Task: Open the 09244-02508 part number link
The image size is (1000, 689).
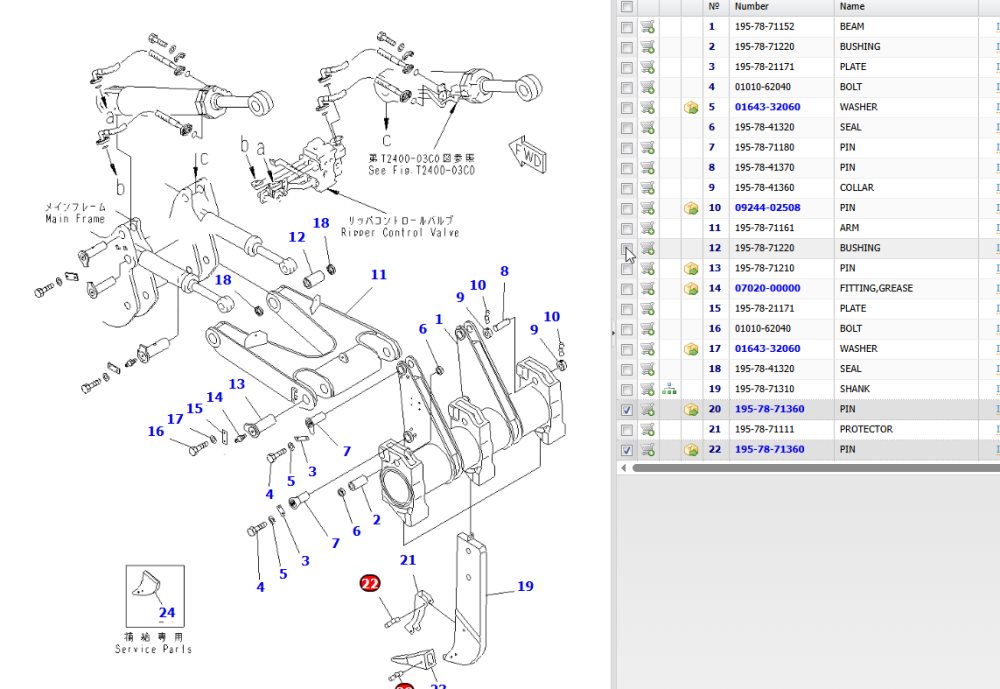Action: (x=767, y=208)
